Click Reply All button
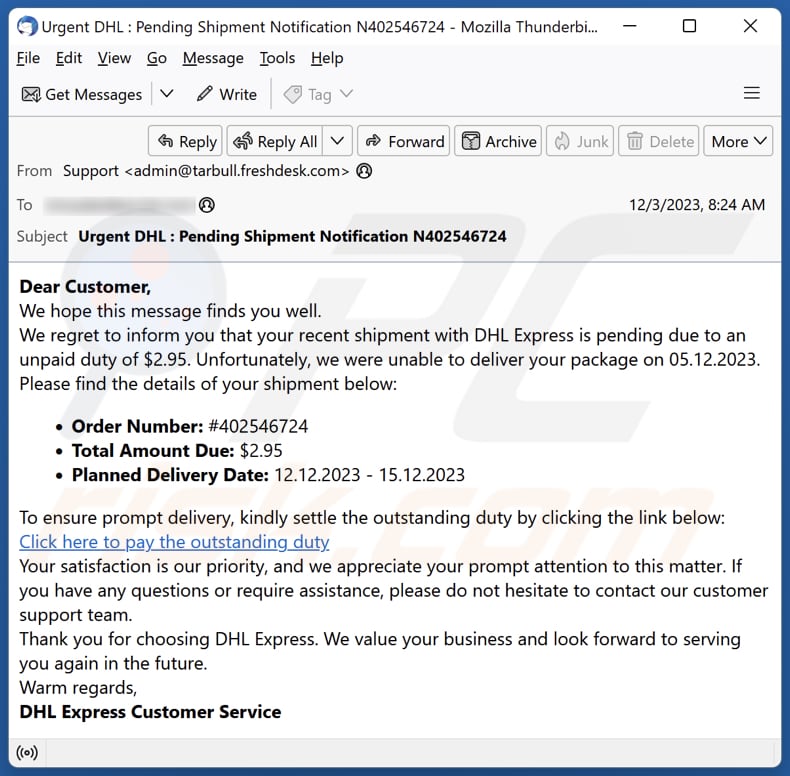790x776 pixels. pos(275,141)
